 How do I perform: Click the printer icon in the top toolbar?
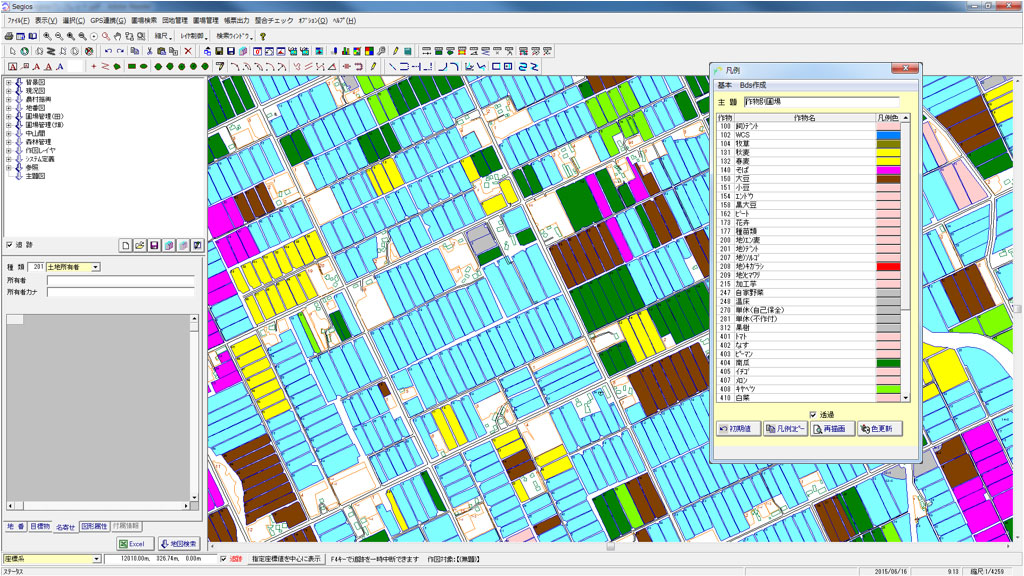tap(9, 37)
